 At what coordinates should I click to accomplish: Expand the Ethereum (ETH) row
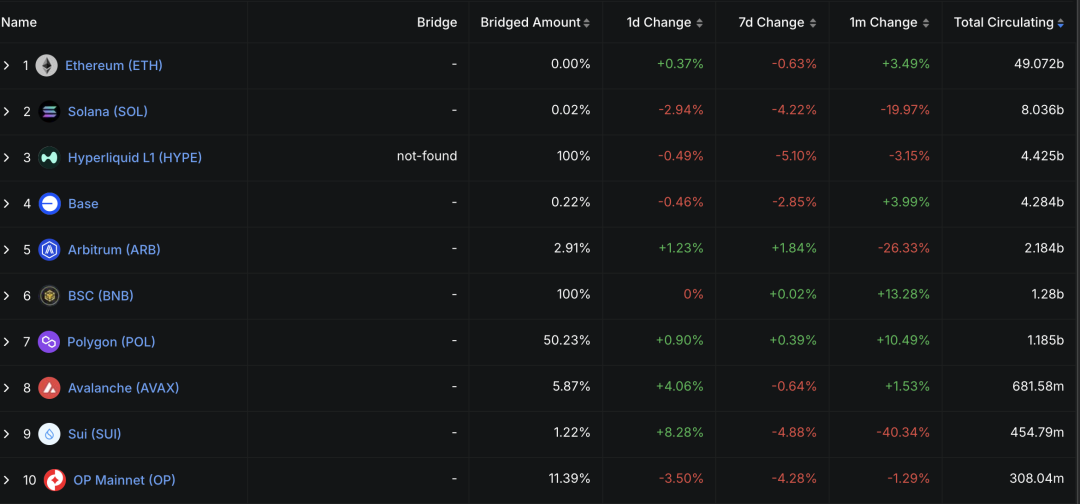7,66
